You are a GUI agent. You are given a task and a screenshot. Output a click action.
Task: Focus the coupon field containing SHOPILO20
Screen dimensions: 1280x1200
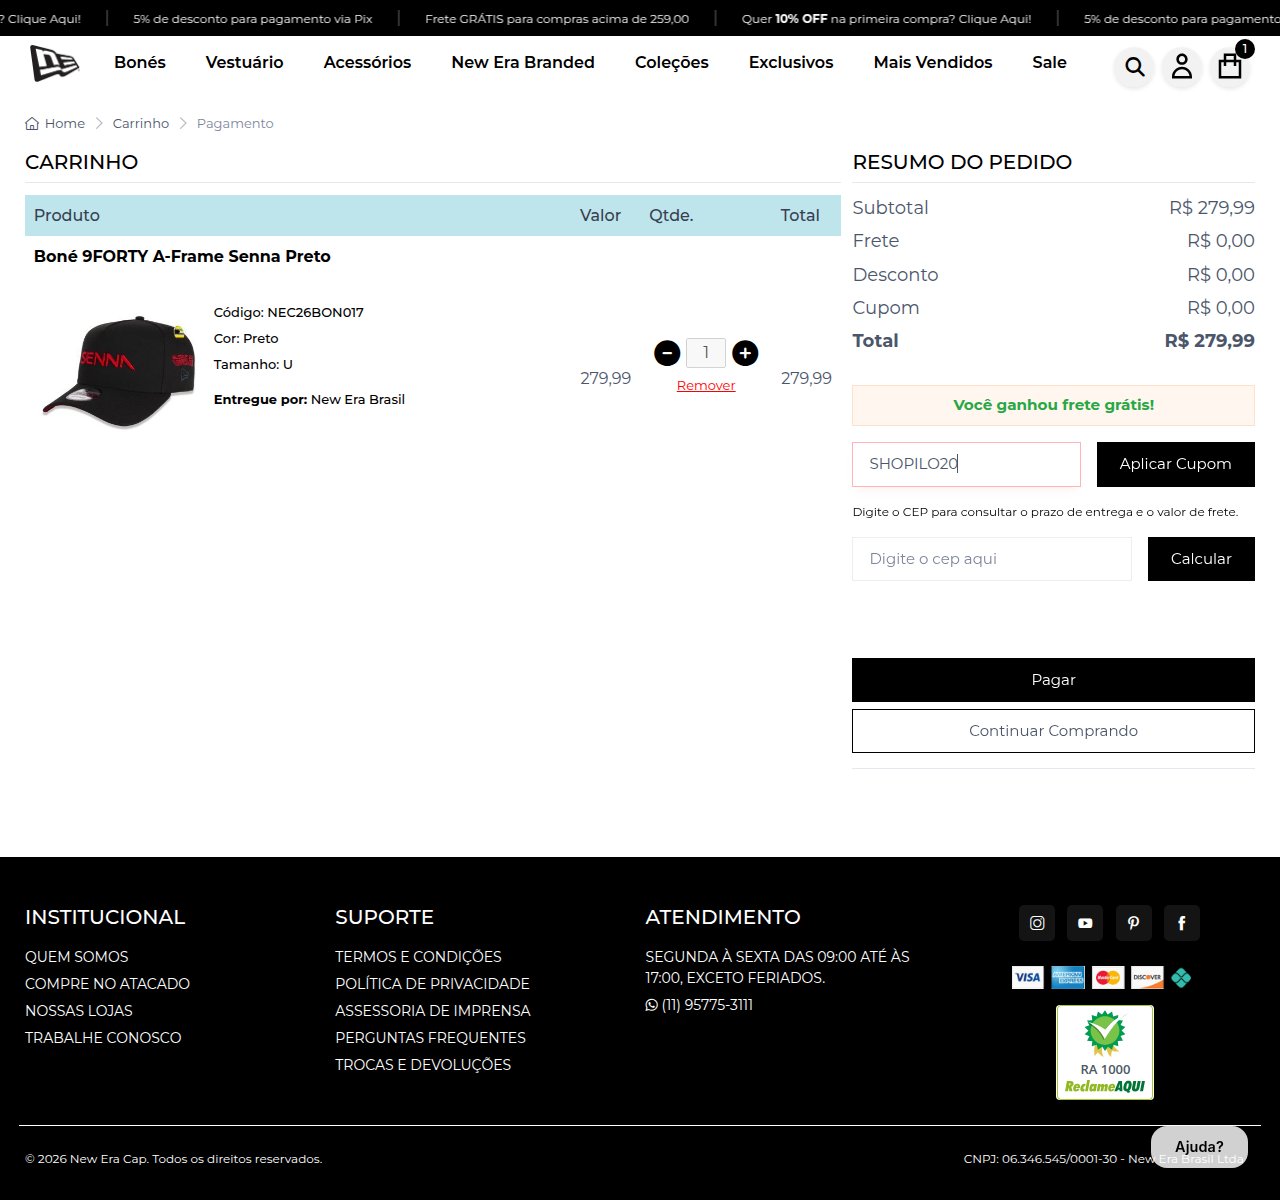point(966,464)
